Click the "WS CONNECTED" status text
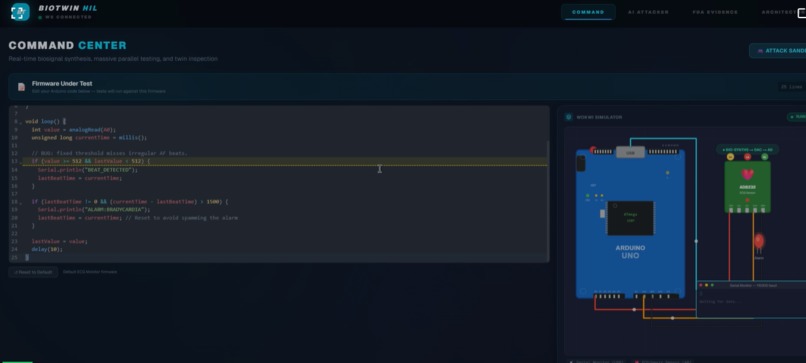This screenshot has width=806, height=363. (x=68, y=17)
